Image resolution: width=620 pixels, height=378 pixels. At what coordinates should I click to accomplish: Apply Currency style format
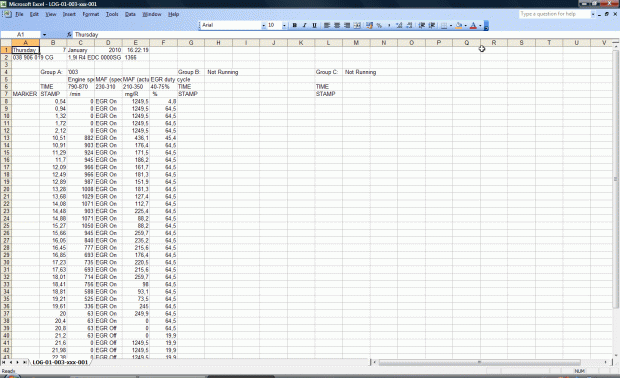click(369, 25)
